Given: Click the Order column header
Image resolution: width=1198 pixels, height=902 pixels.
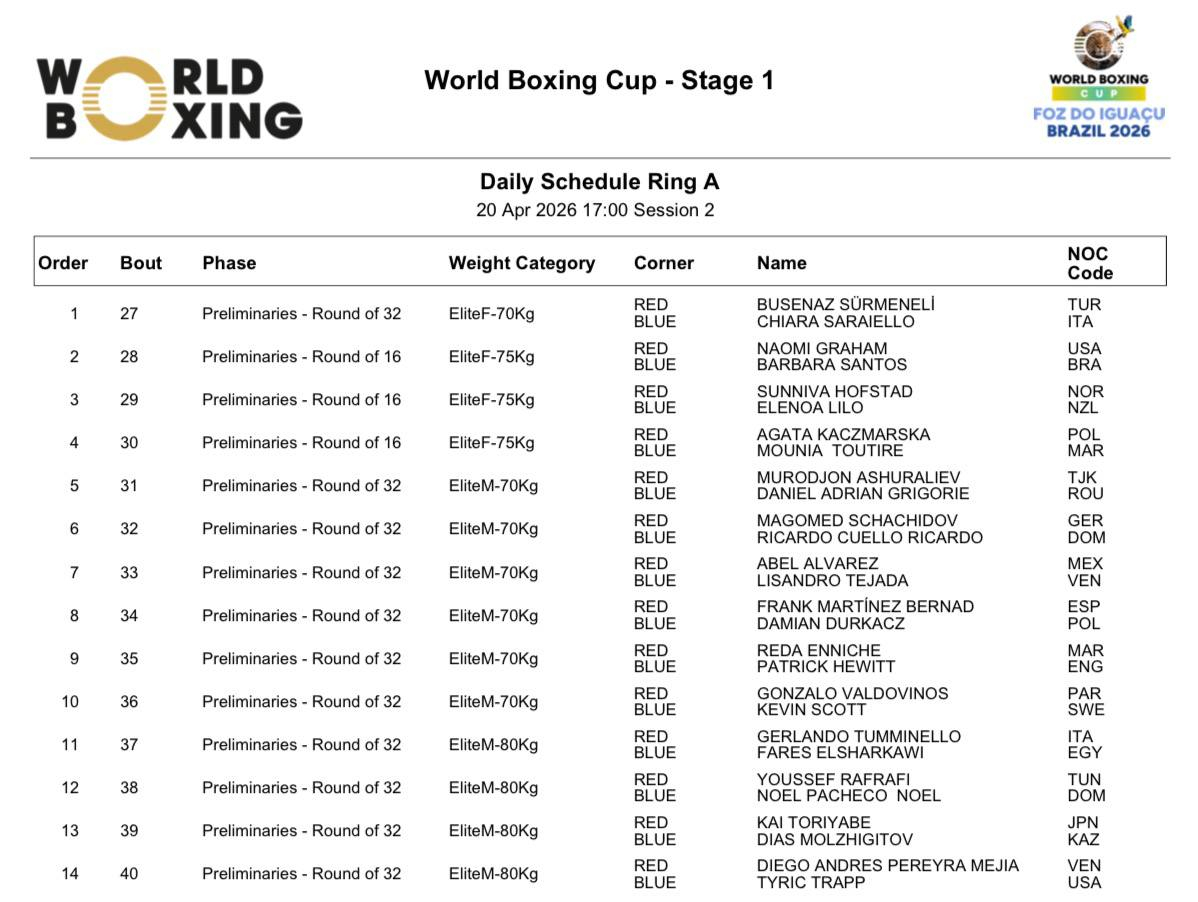Looking at the screenshot, I should point(63,263).
